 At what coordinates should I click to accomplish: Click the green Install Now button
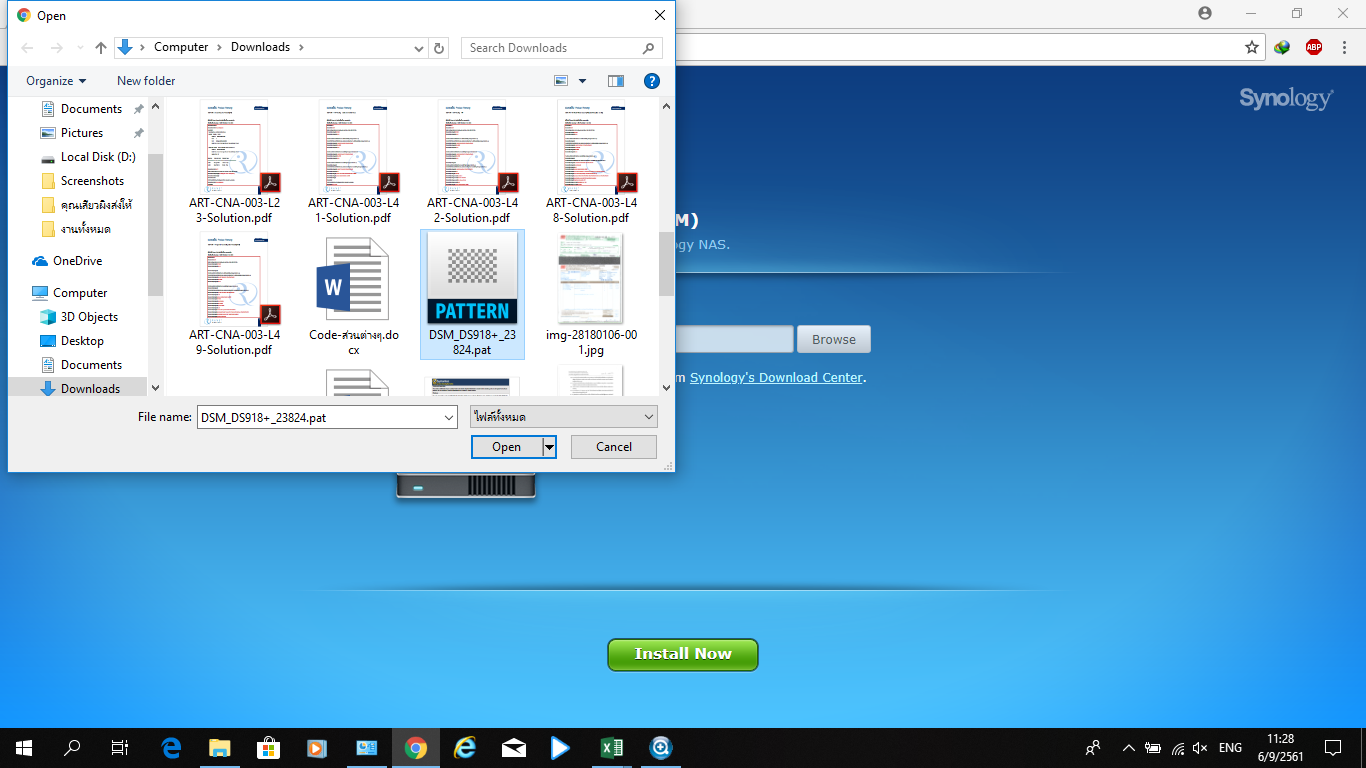683,654
